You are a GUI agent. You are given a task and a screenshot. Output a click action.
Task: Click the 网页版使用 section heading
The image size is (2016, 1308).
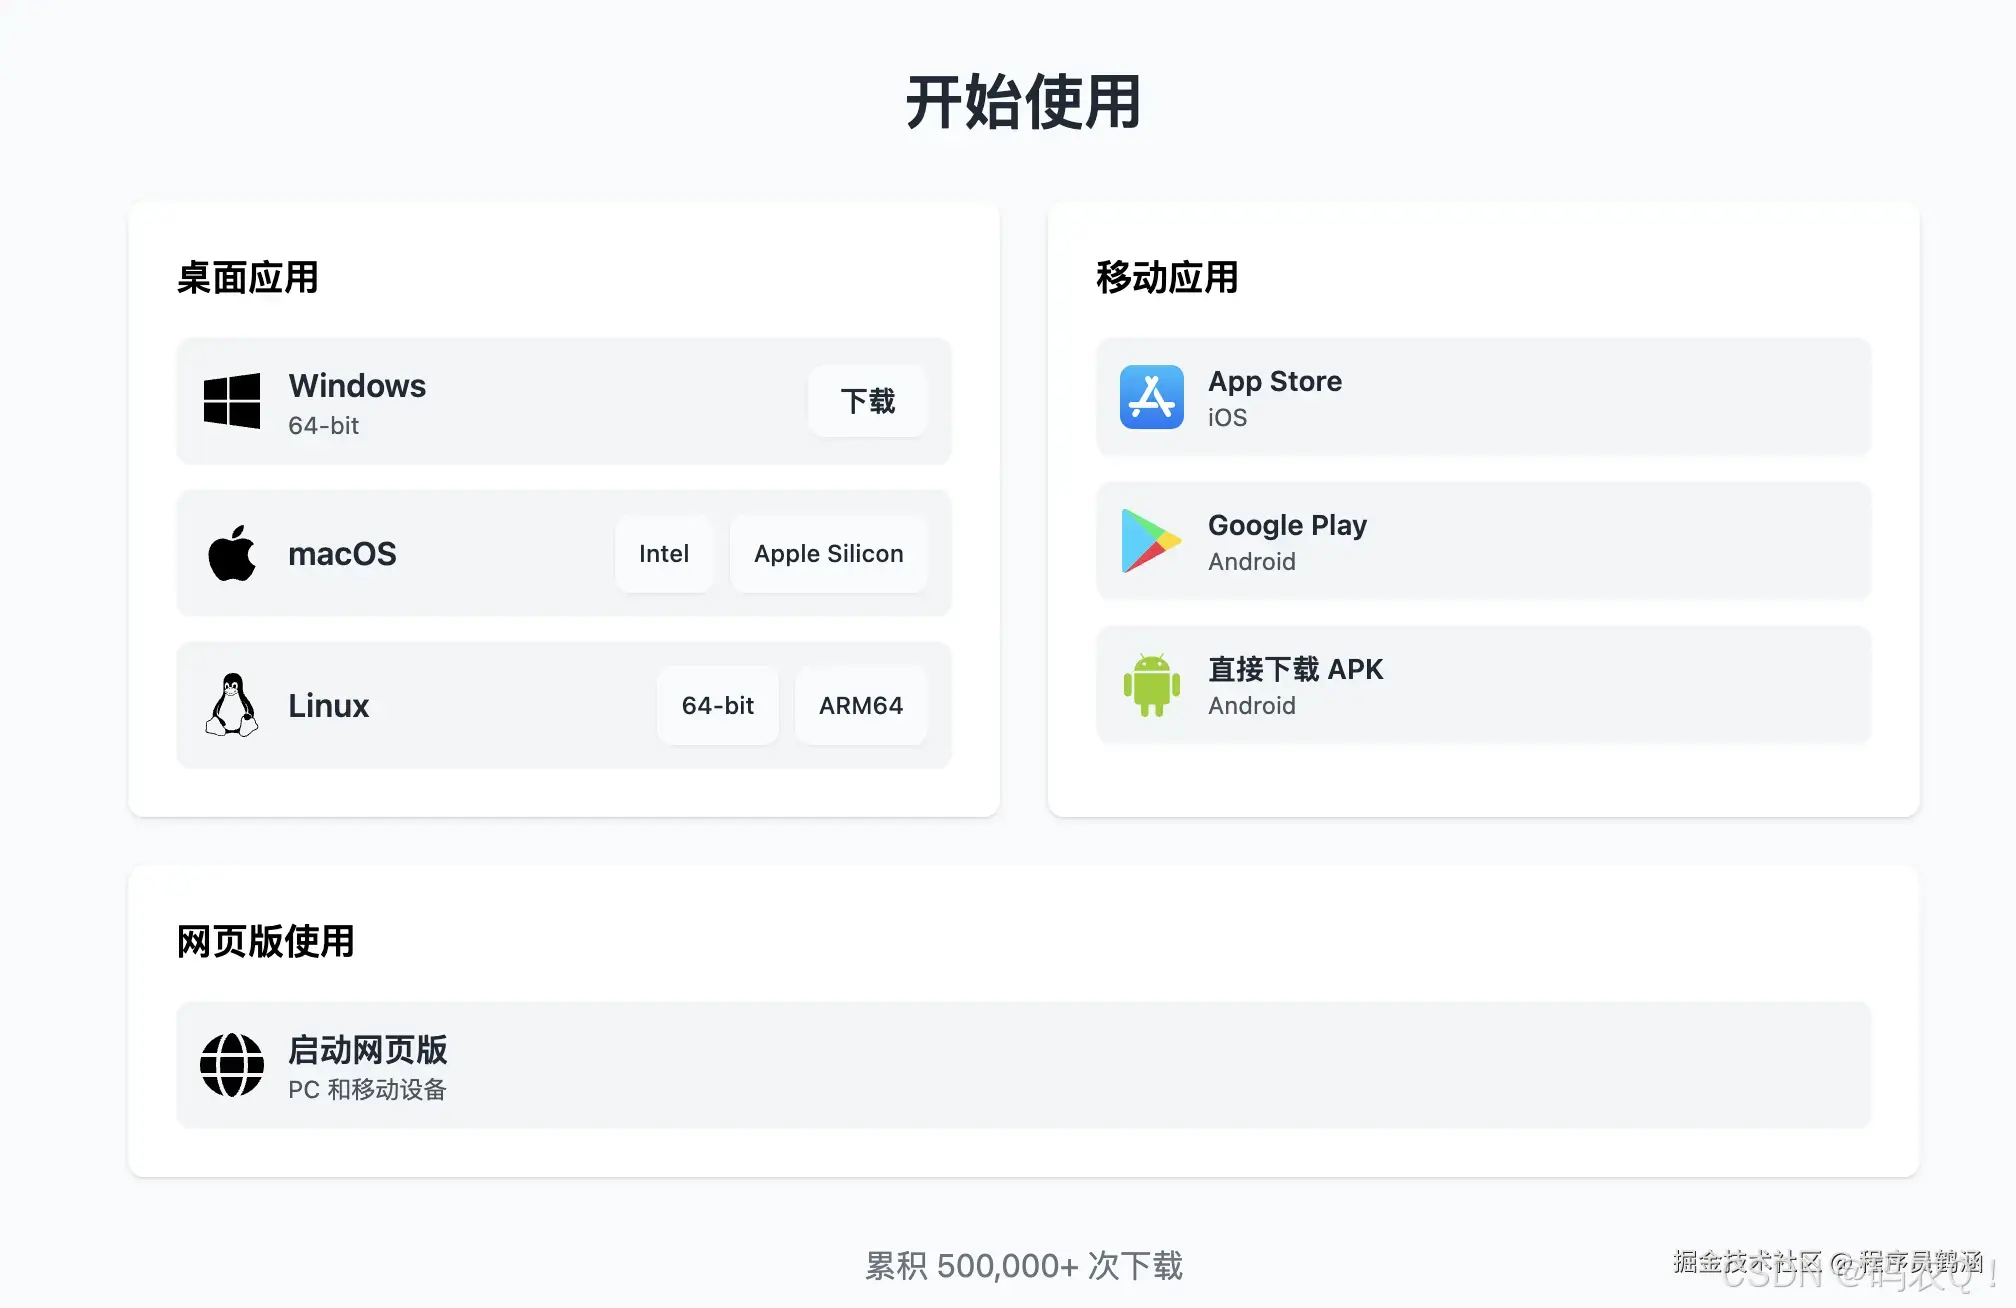[x=265, y=942]
